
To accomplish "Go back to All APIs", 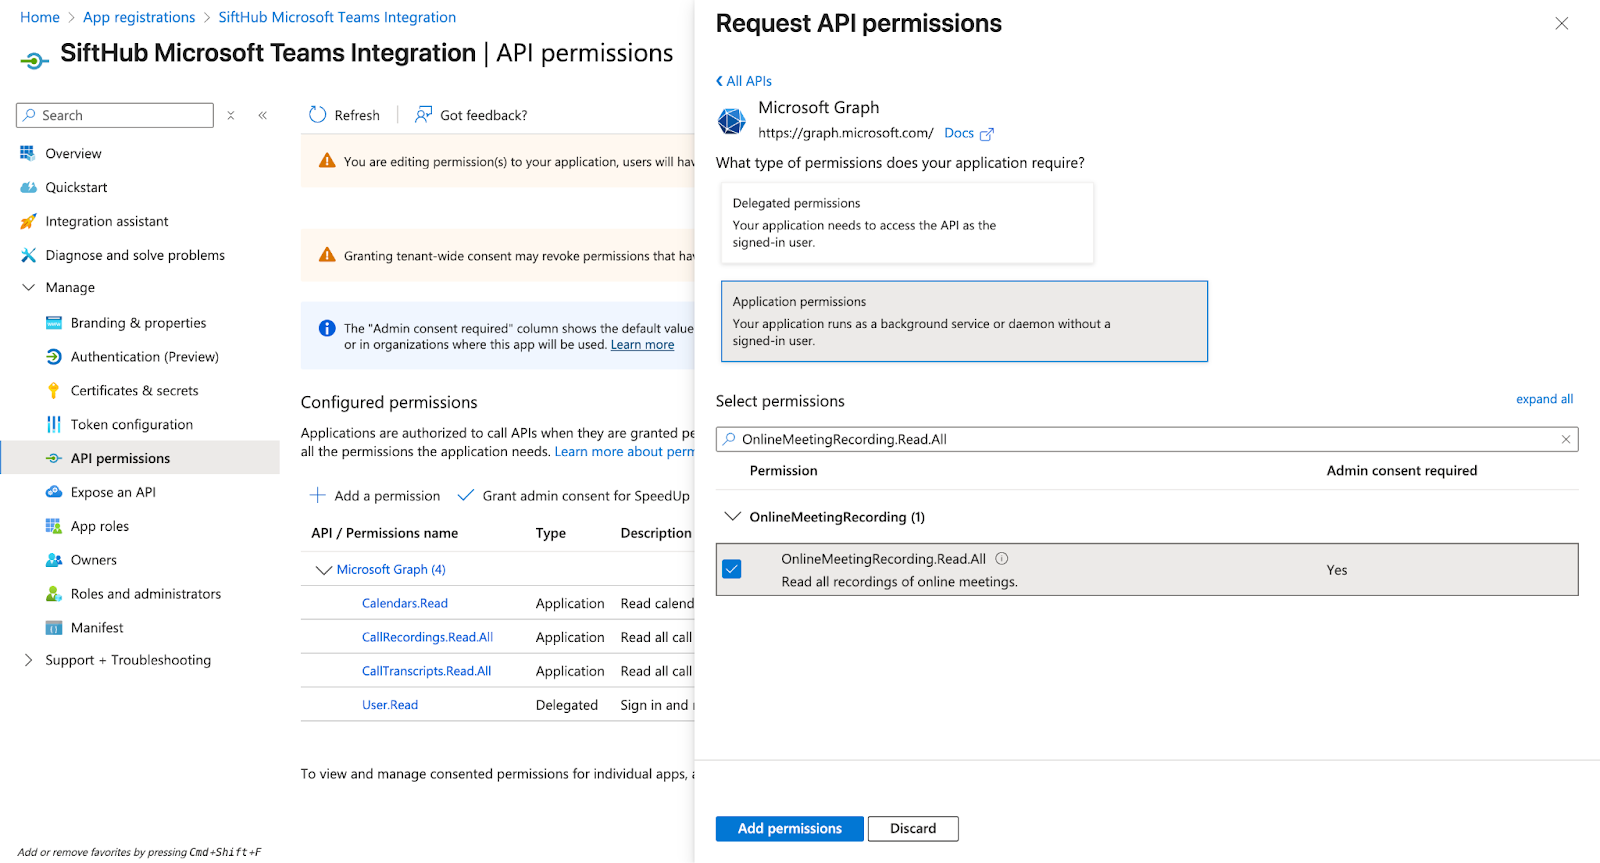I will 744,81.
